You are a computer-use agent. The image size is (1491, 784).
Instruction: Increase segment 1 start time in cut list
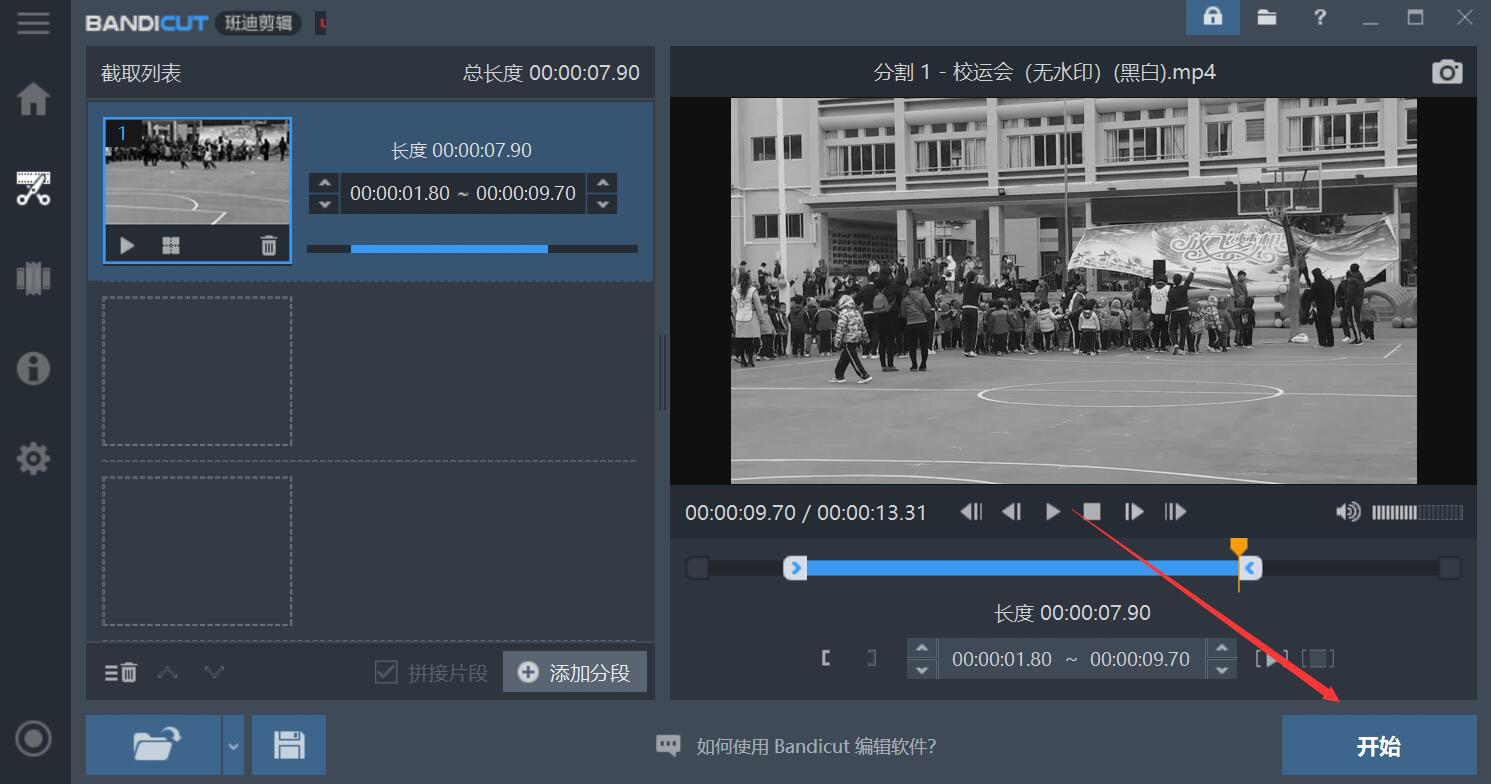tap(324, 183)
